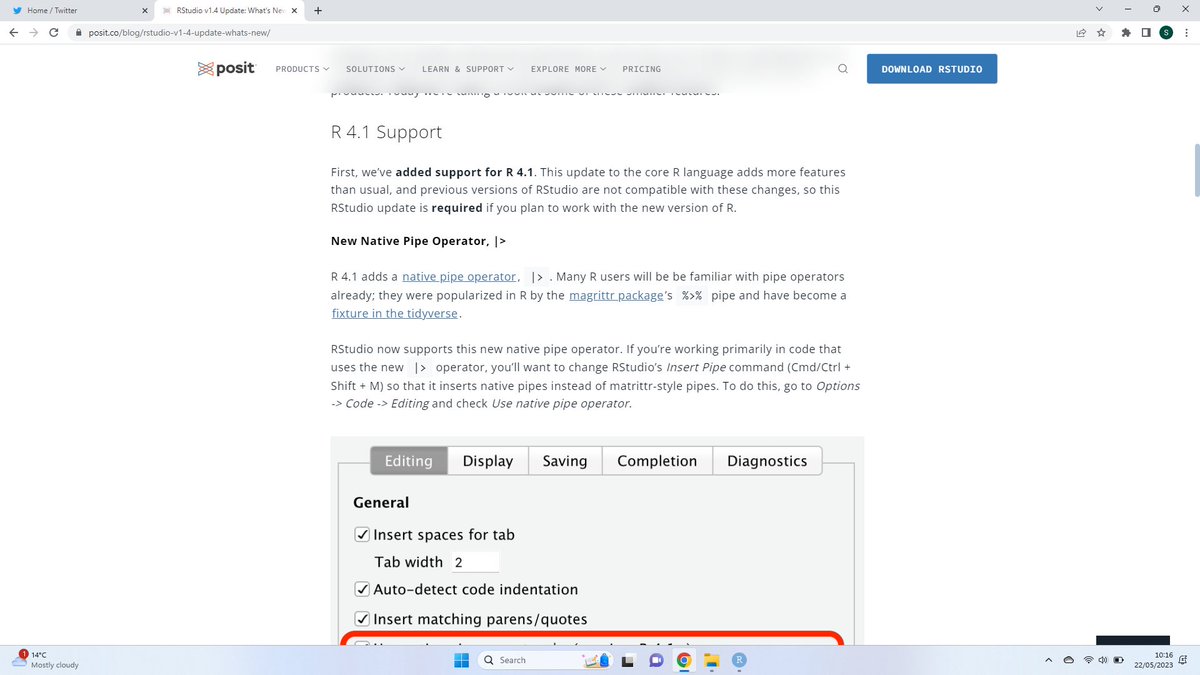Switch to the Home / Twitter tab
Viewport: 1200px width, 675px height.
pos(77,11)
